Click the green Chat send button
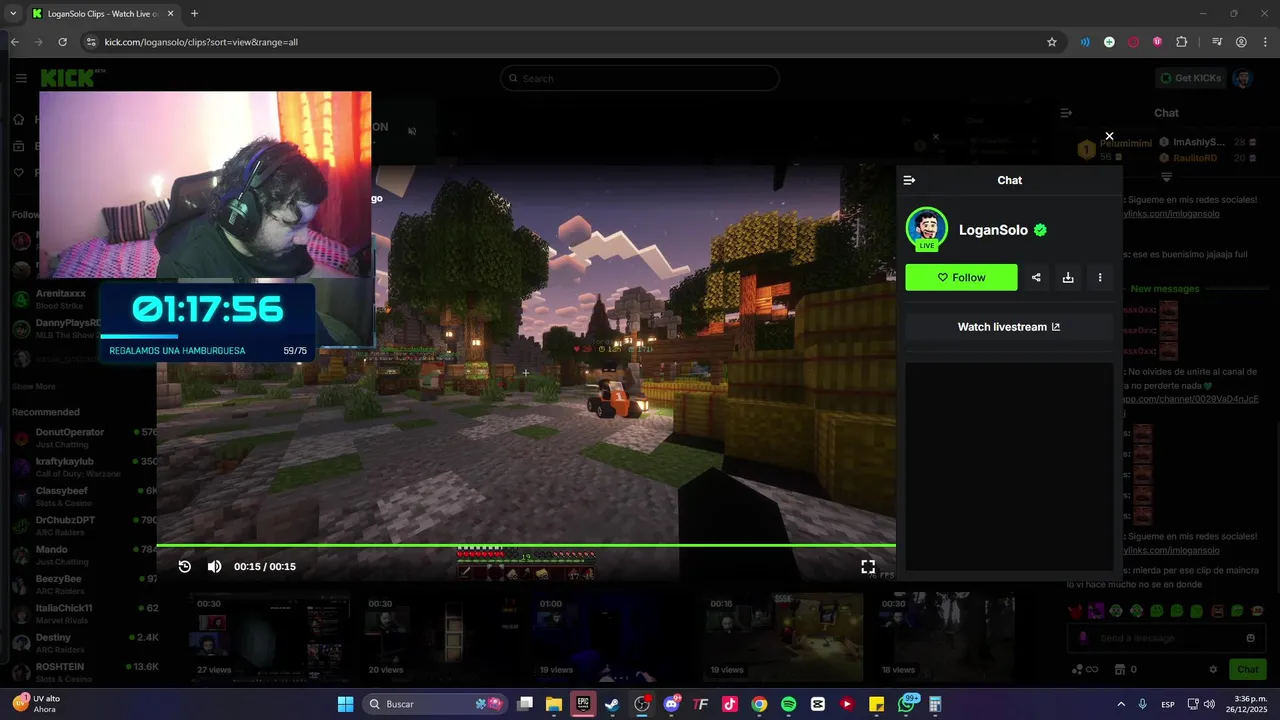Image resolution: width=1280 pixels, height=720 pixels. tap(1248, 669)
